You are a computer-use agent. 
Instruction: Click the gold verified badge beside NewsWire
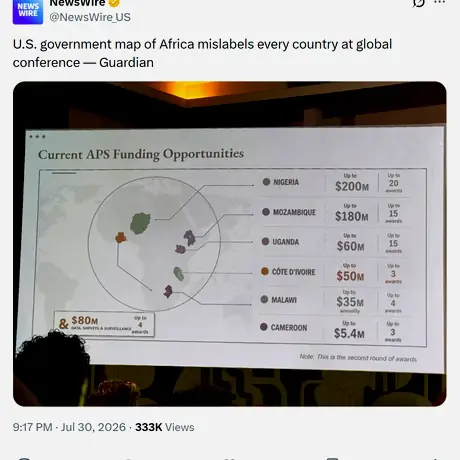(x=114, y=3)
